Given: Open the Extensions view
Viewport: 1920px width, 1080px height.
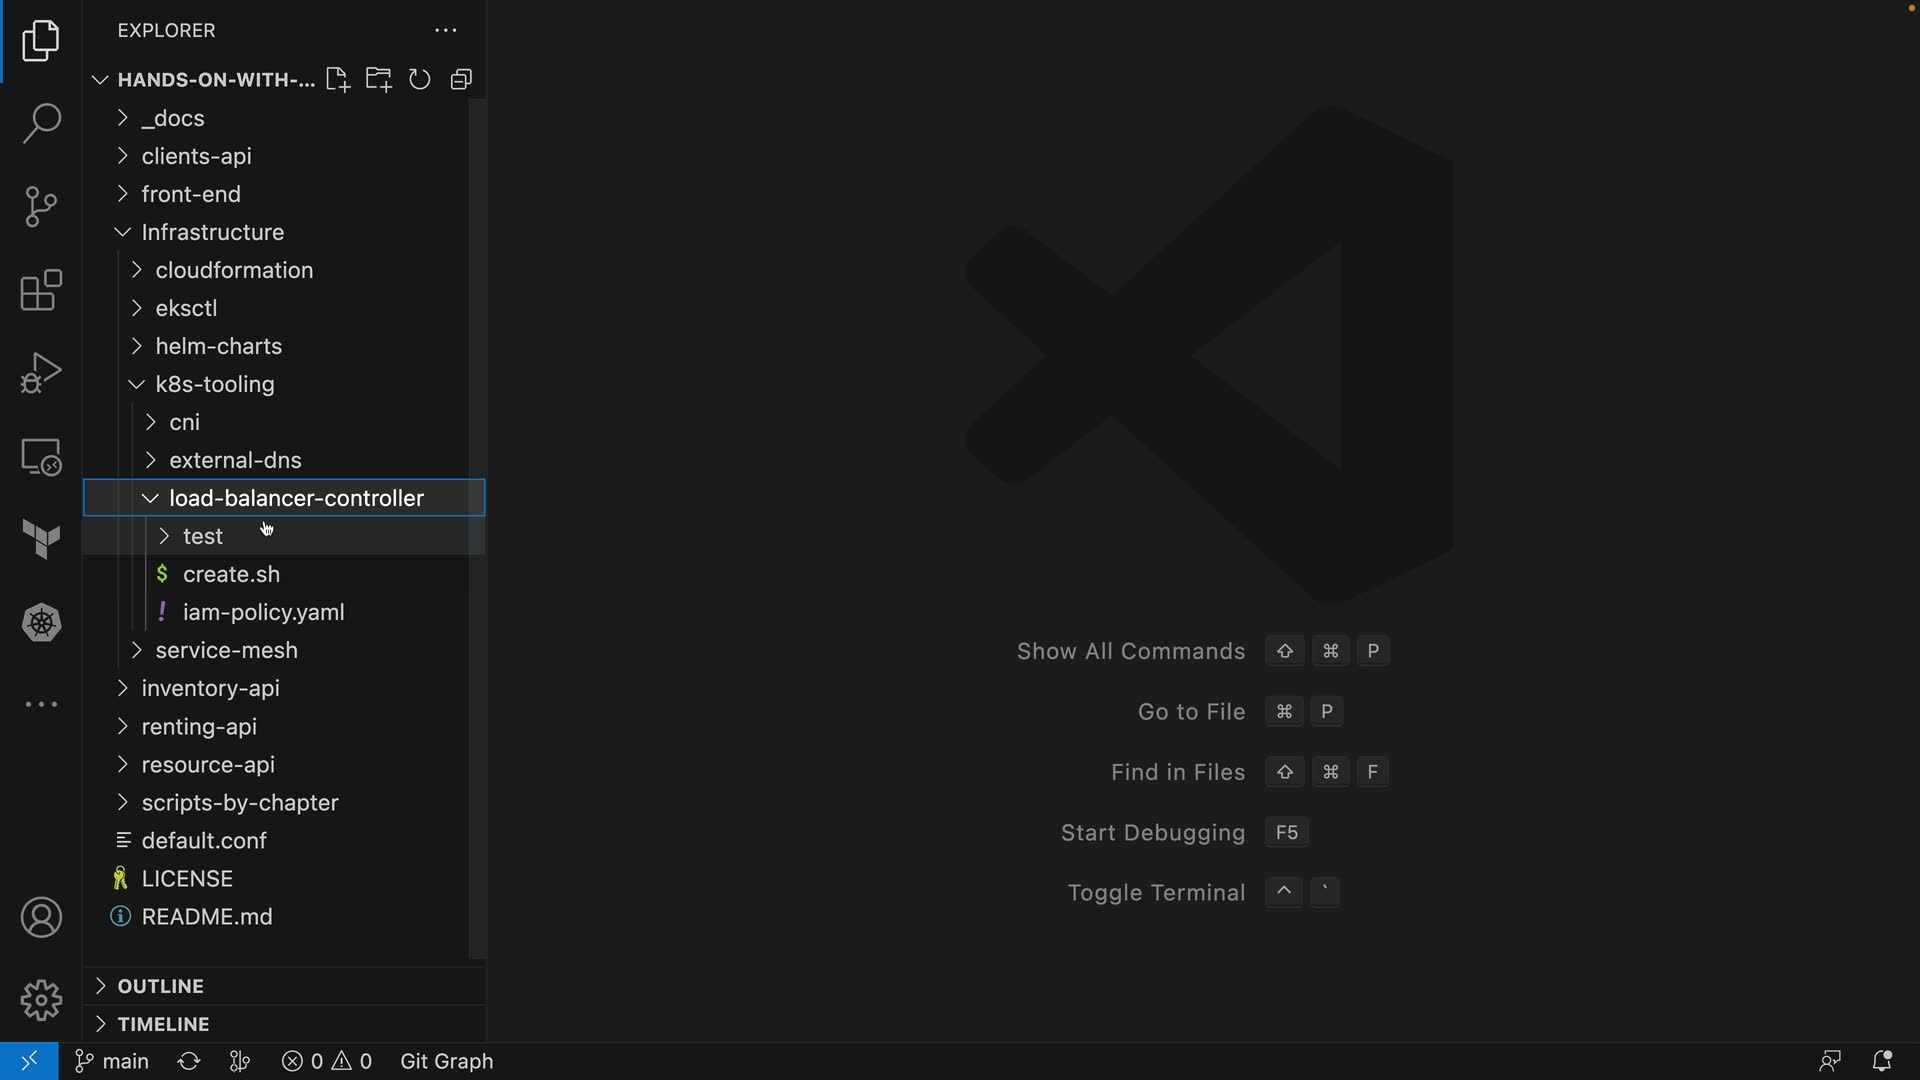Looking at the screenshot, I should (41, 290).
